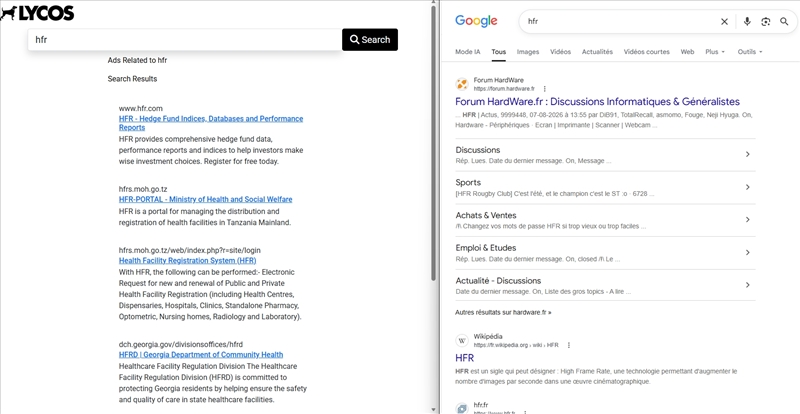The width and height of the screenshot is (800, 414).
Task: Open the Actualité - Discussions sitelink title
Action: click(498, 281)
